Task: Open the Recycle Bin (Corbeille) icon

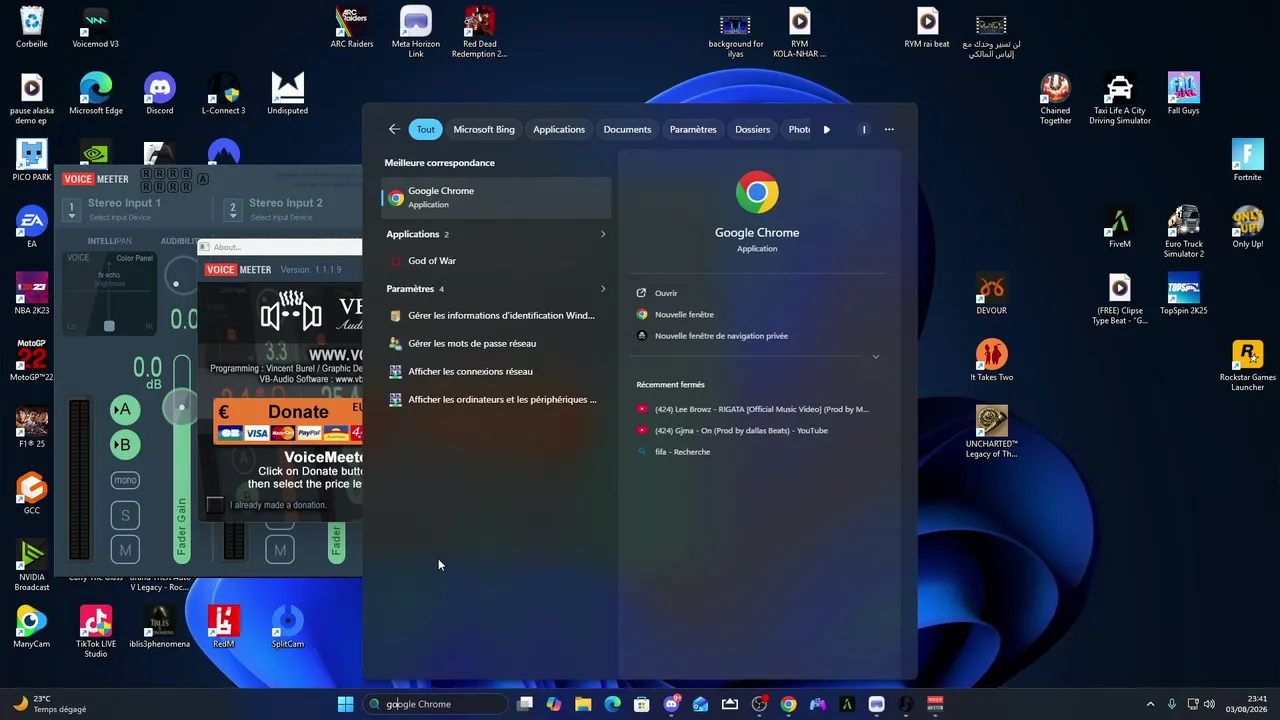Action: click(x=32, y=28)
